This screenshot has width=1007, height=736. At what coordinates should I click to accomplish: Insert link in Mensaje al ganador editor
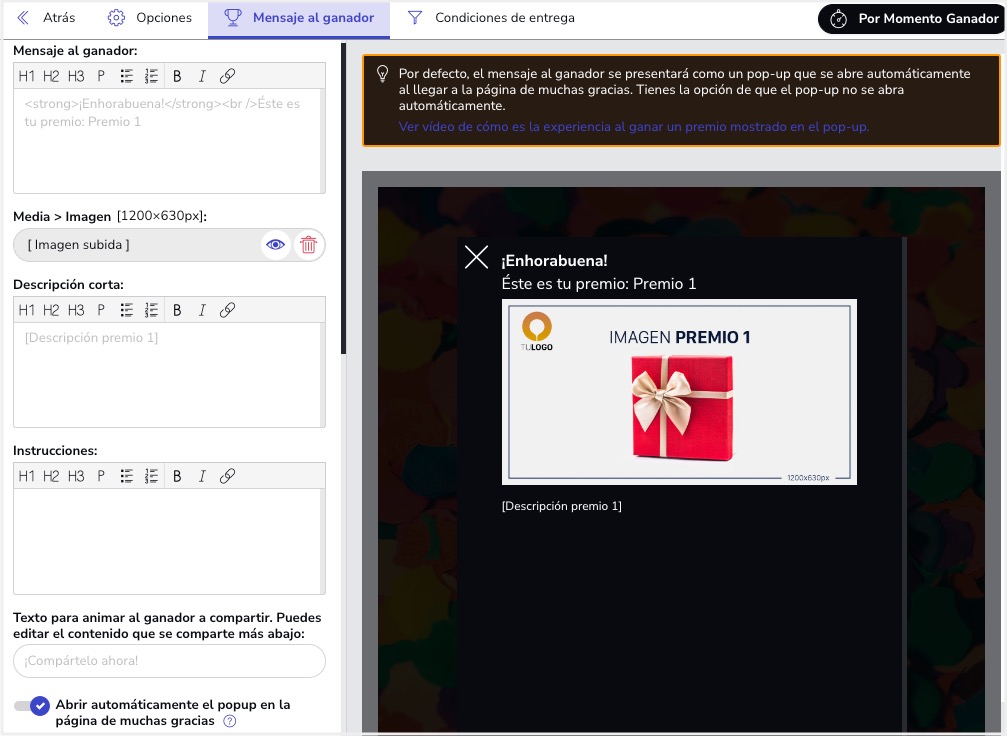click(227, 76)
